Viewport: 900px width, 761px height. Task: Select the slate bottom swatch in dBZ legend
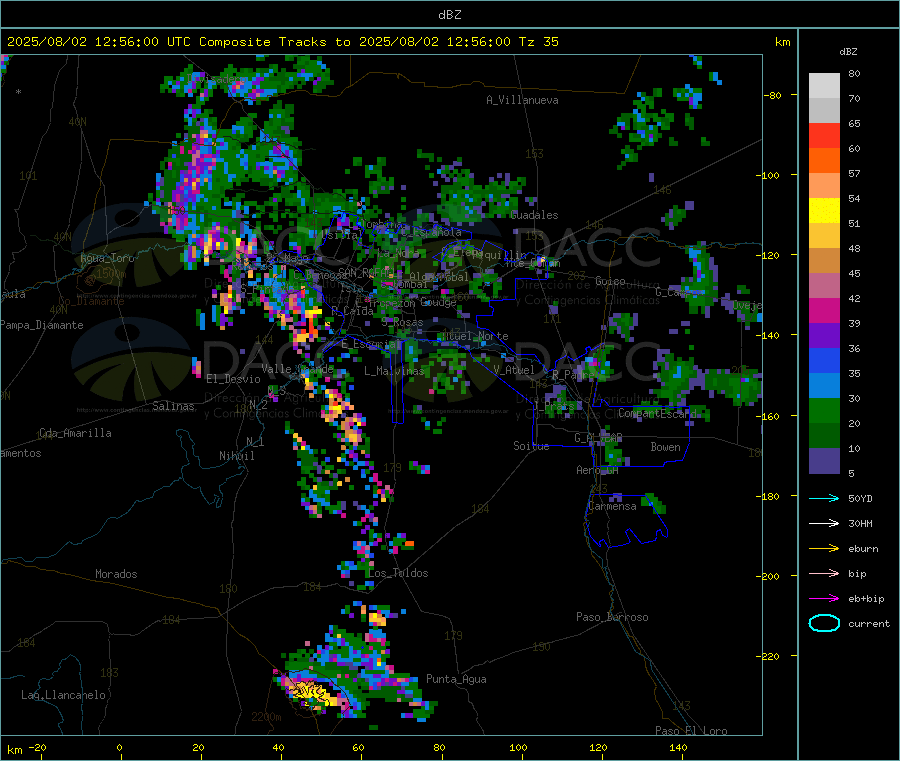click(824, 461)
